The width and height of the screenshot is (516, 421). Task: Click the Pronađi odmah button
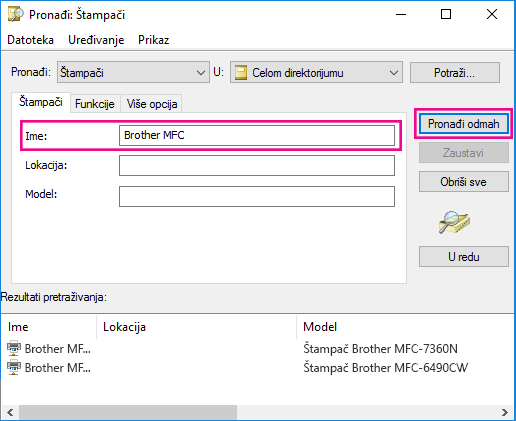pos(464,124)
